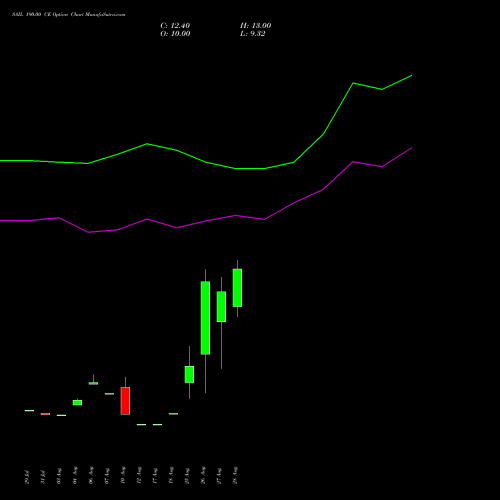Click the chart title text at top-left

[69, 15]
